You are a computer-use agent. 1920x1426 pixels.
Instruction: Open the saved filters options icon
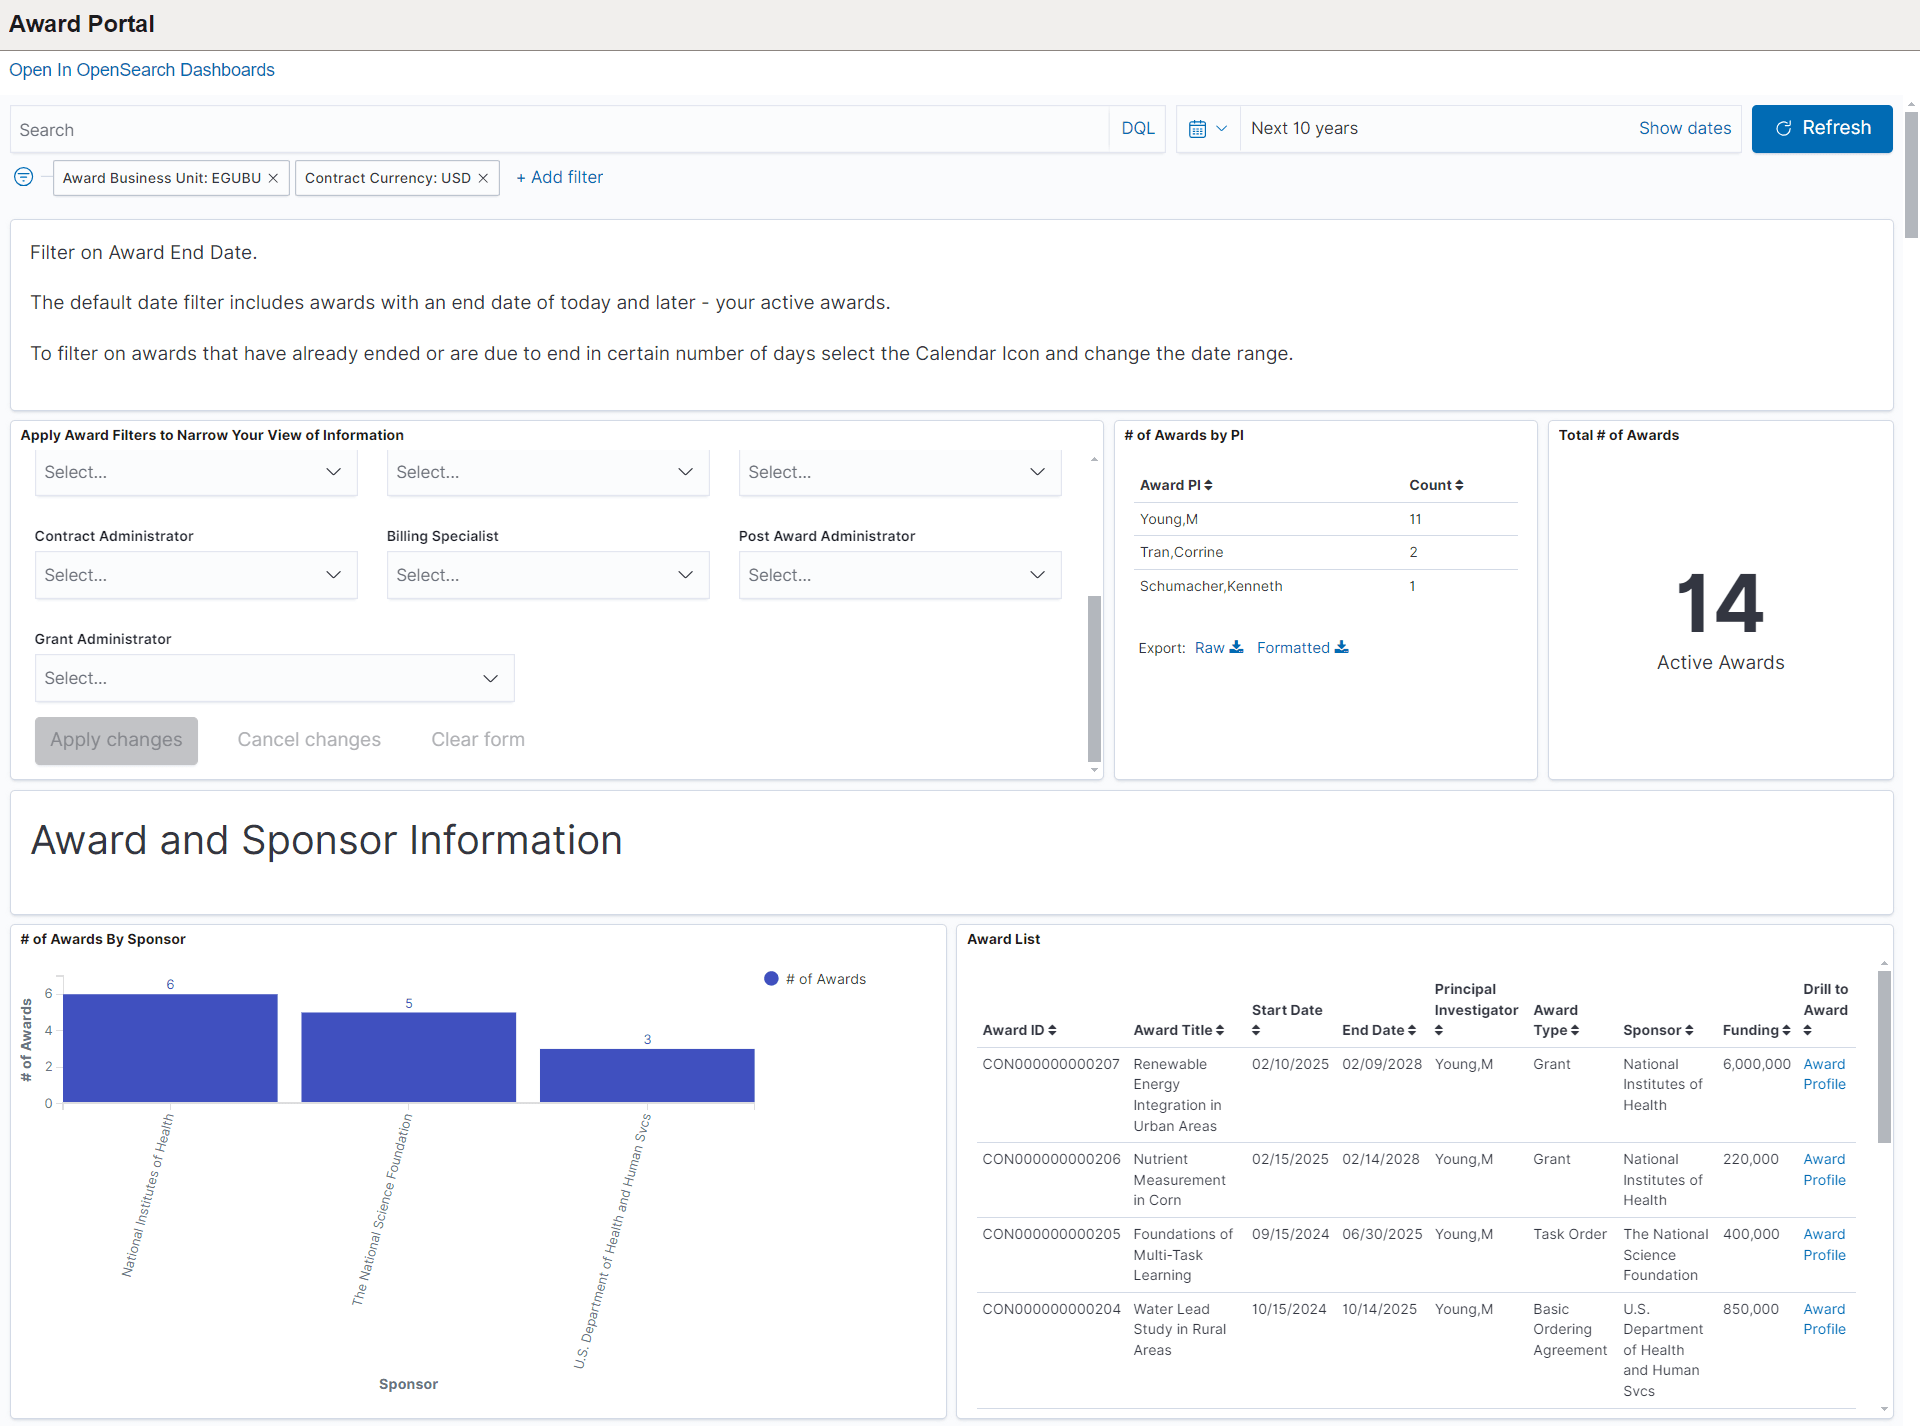click(x=24, y=177)
